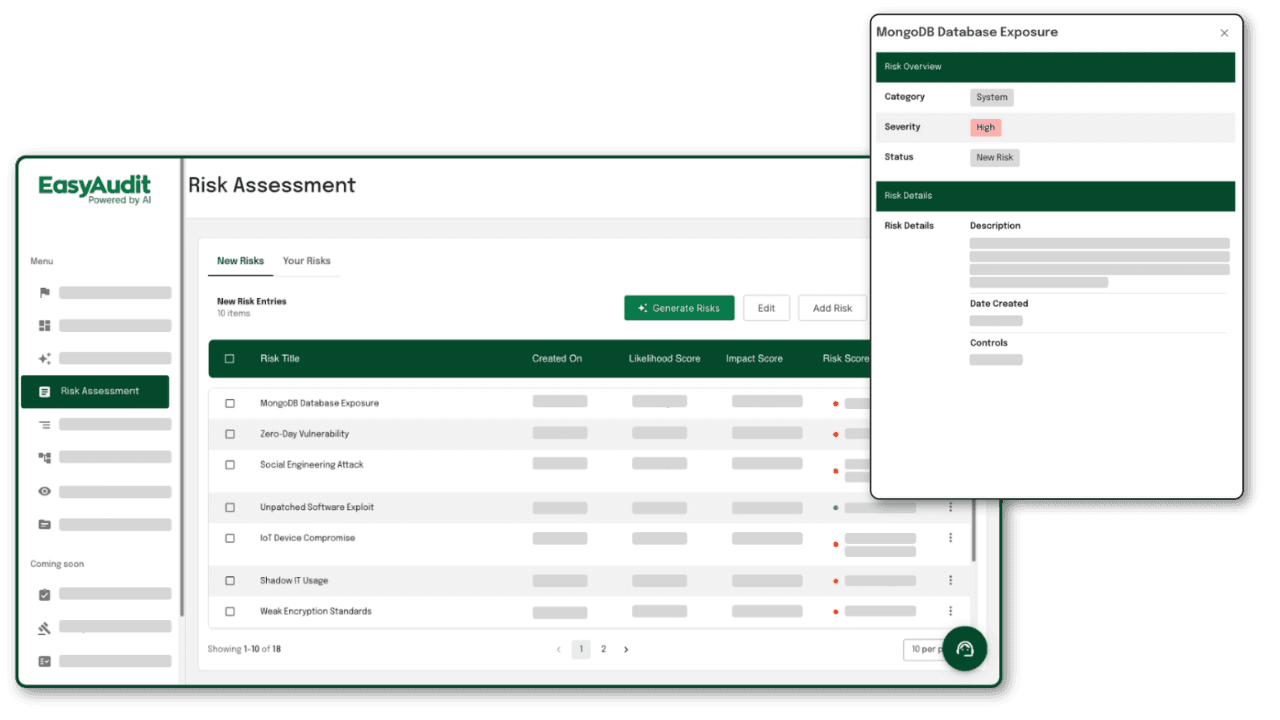Click the previous-page chevron in pagination
Screen dimensions: 1280x720
click(558, 649)
